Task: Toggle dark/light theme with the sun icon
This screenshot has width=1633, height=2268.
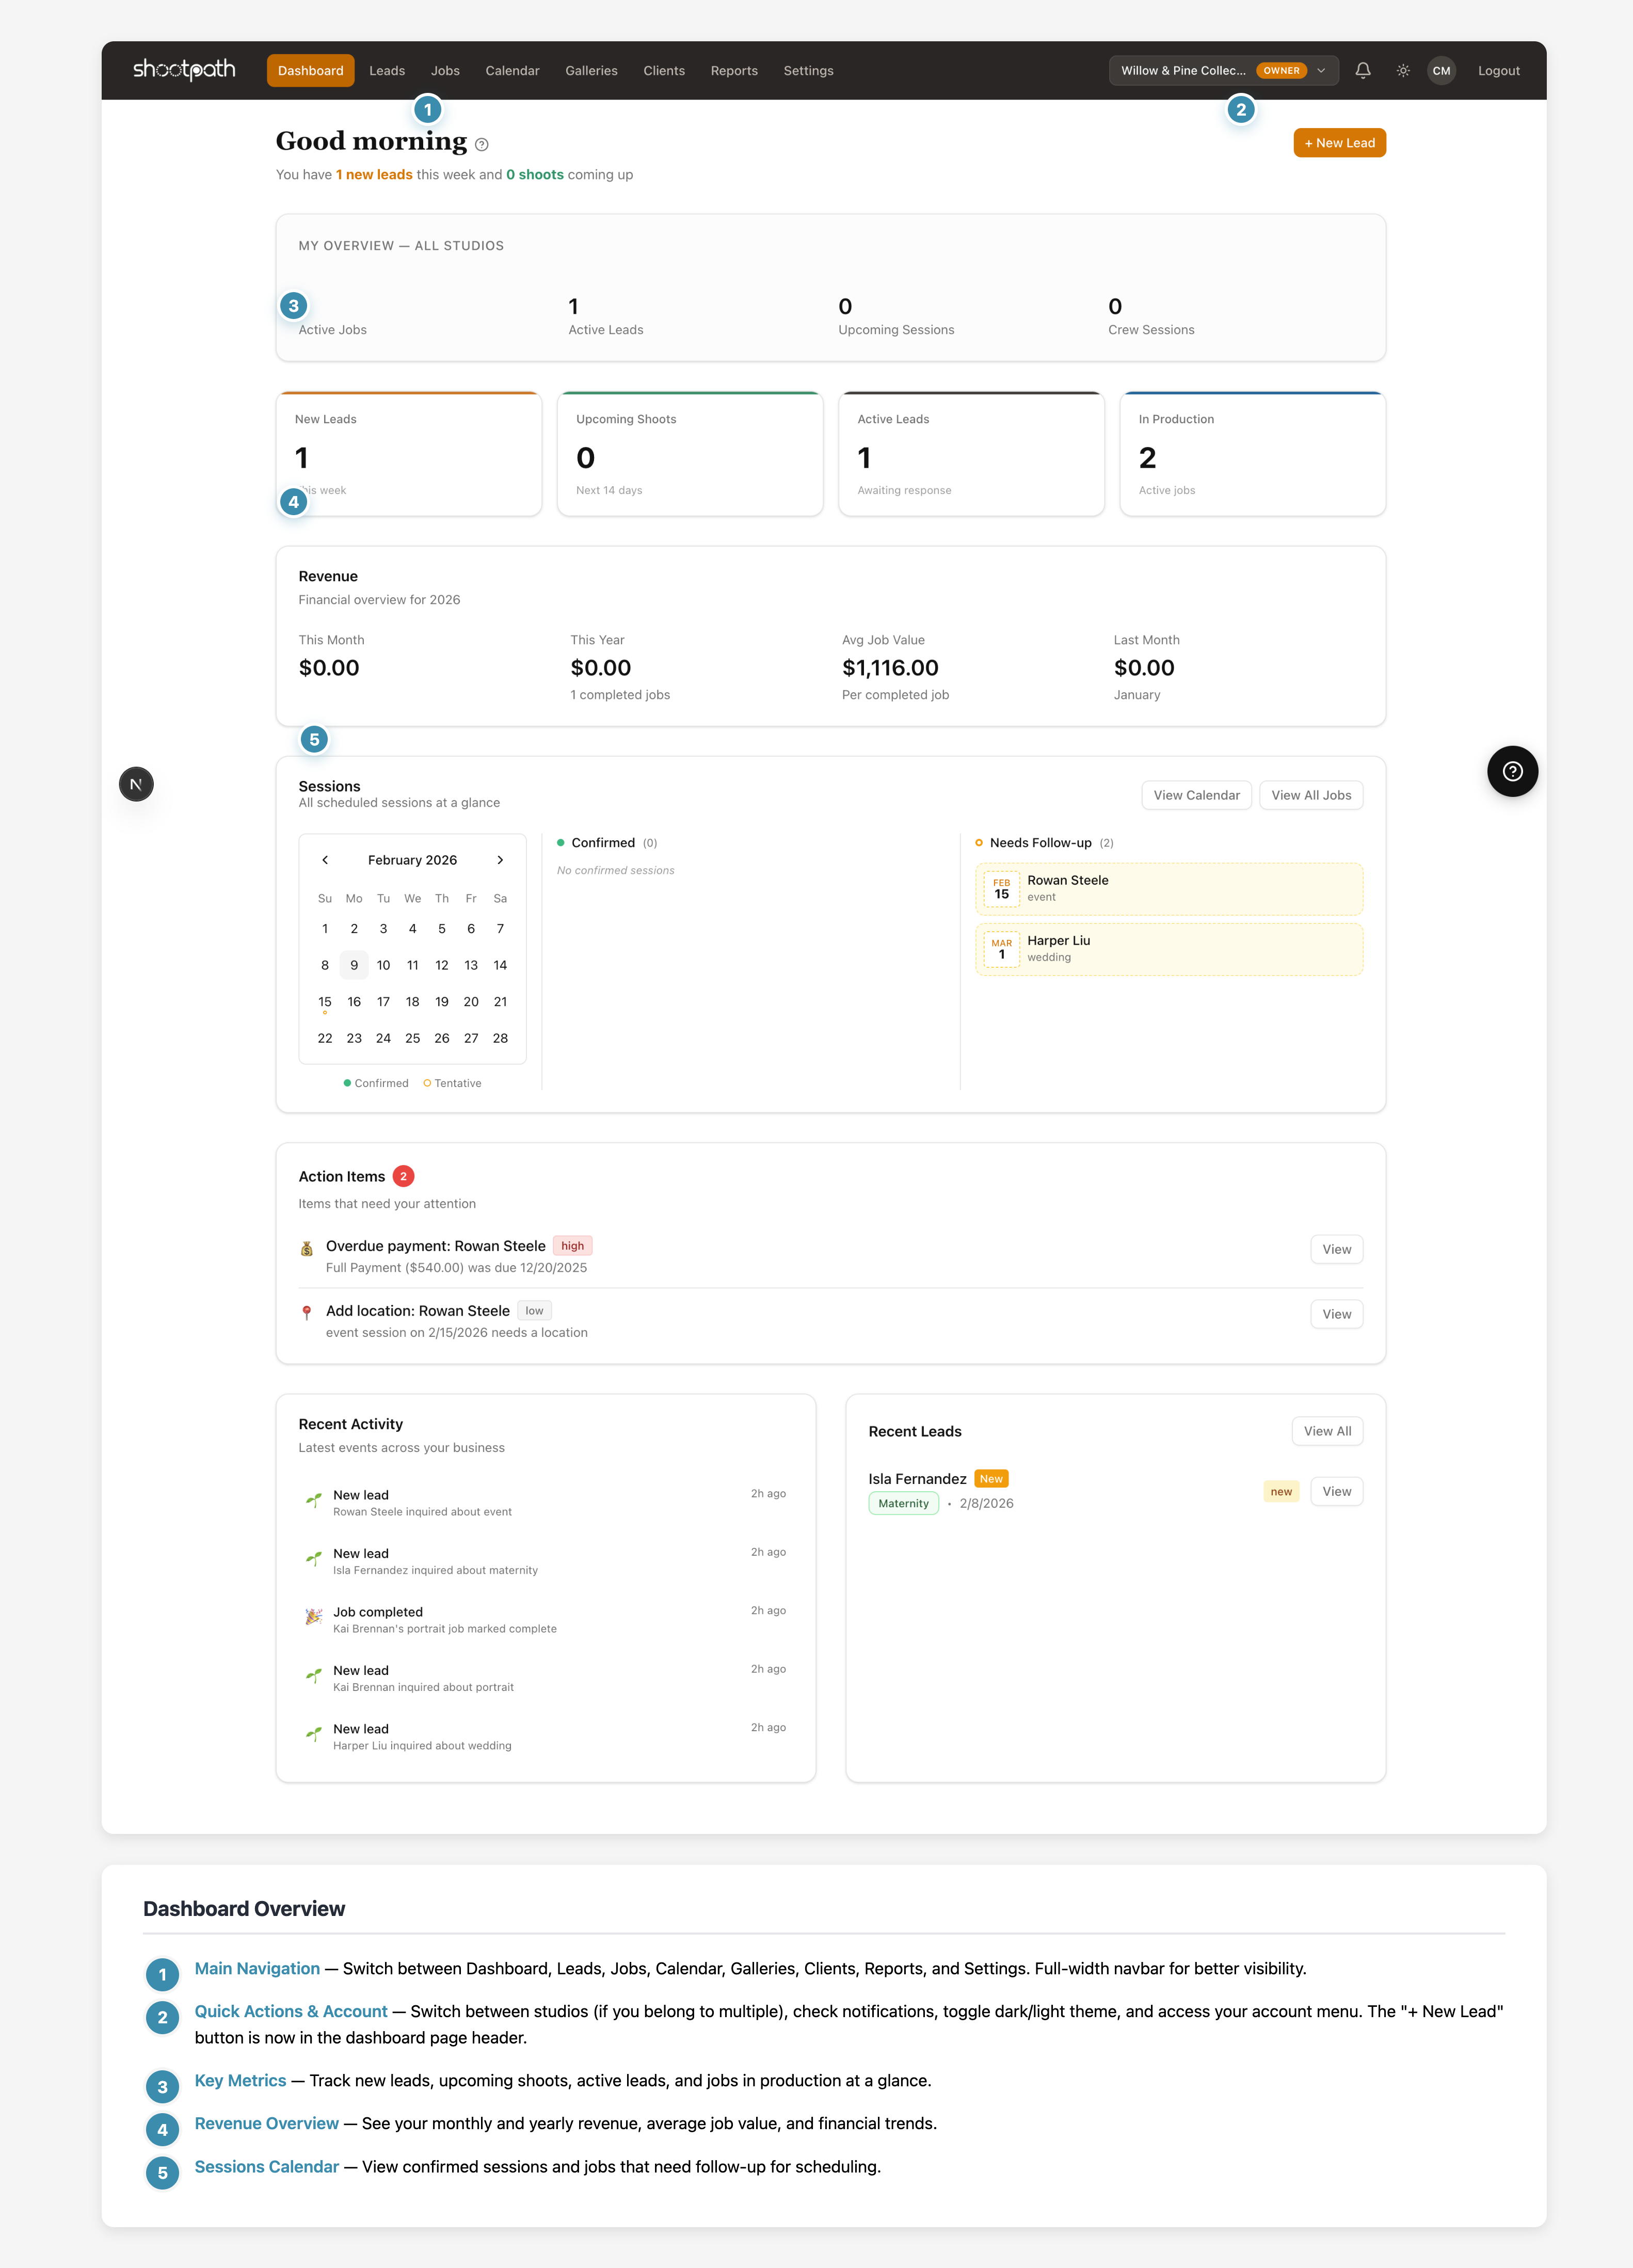Action: 1402,70
